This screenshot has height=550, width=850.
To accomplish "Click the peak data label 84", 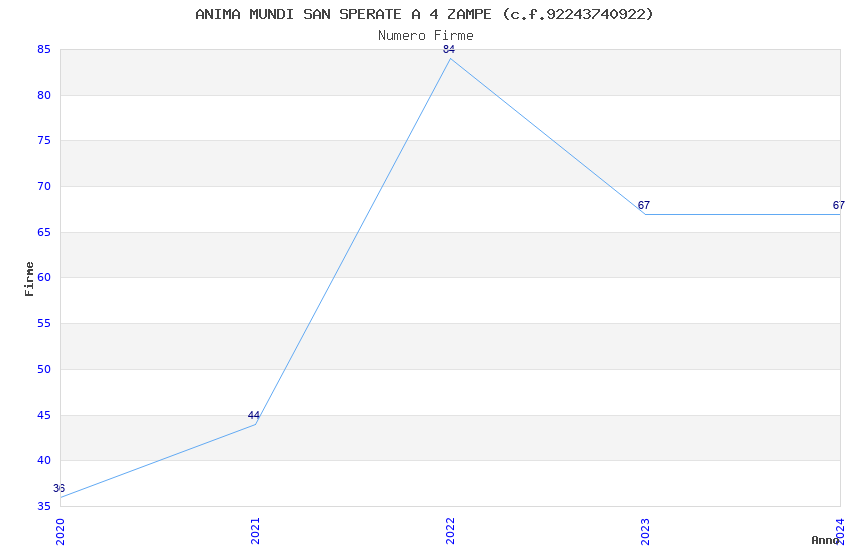I will pos(449,49).
